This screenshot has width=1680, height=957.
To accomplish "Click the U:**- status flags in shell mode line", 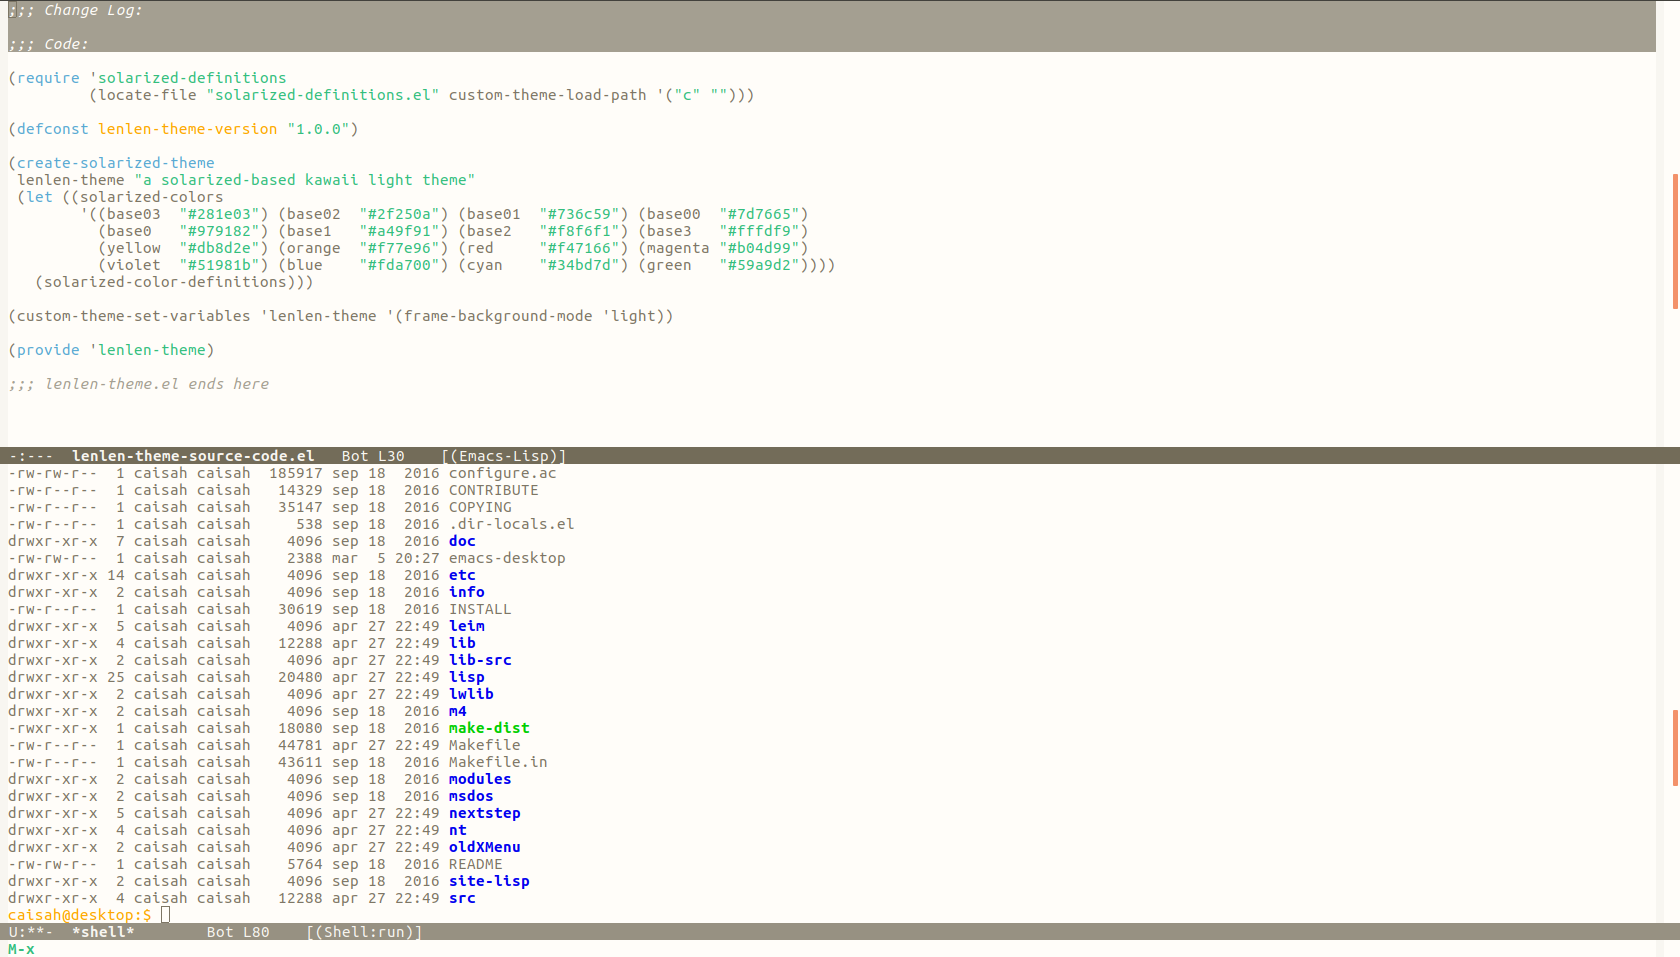I will pyautogui.click(x=30, y=932).
